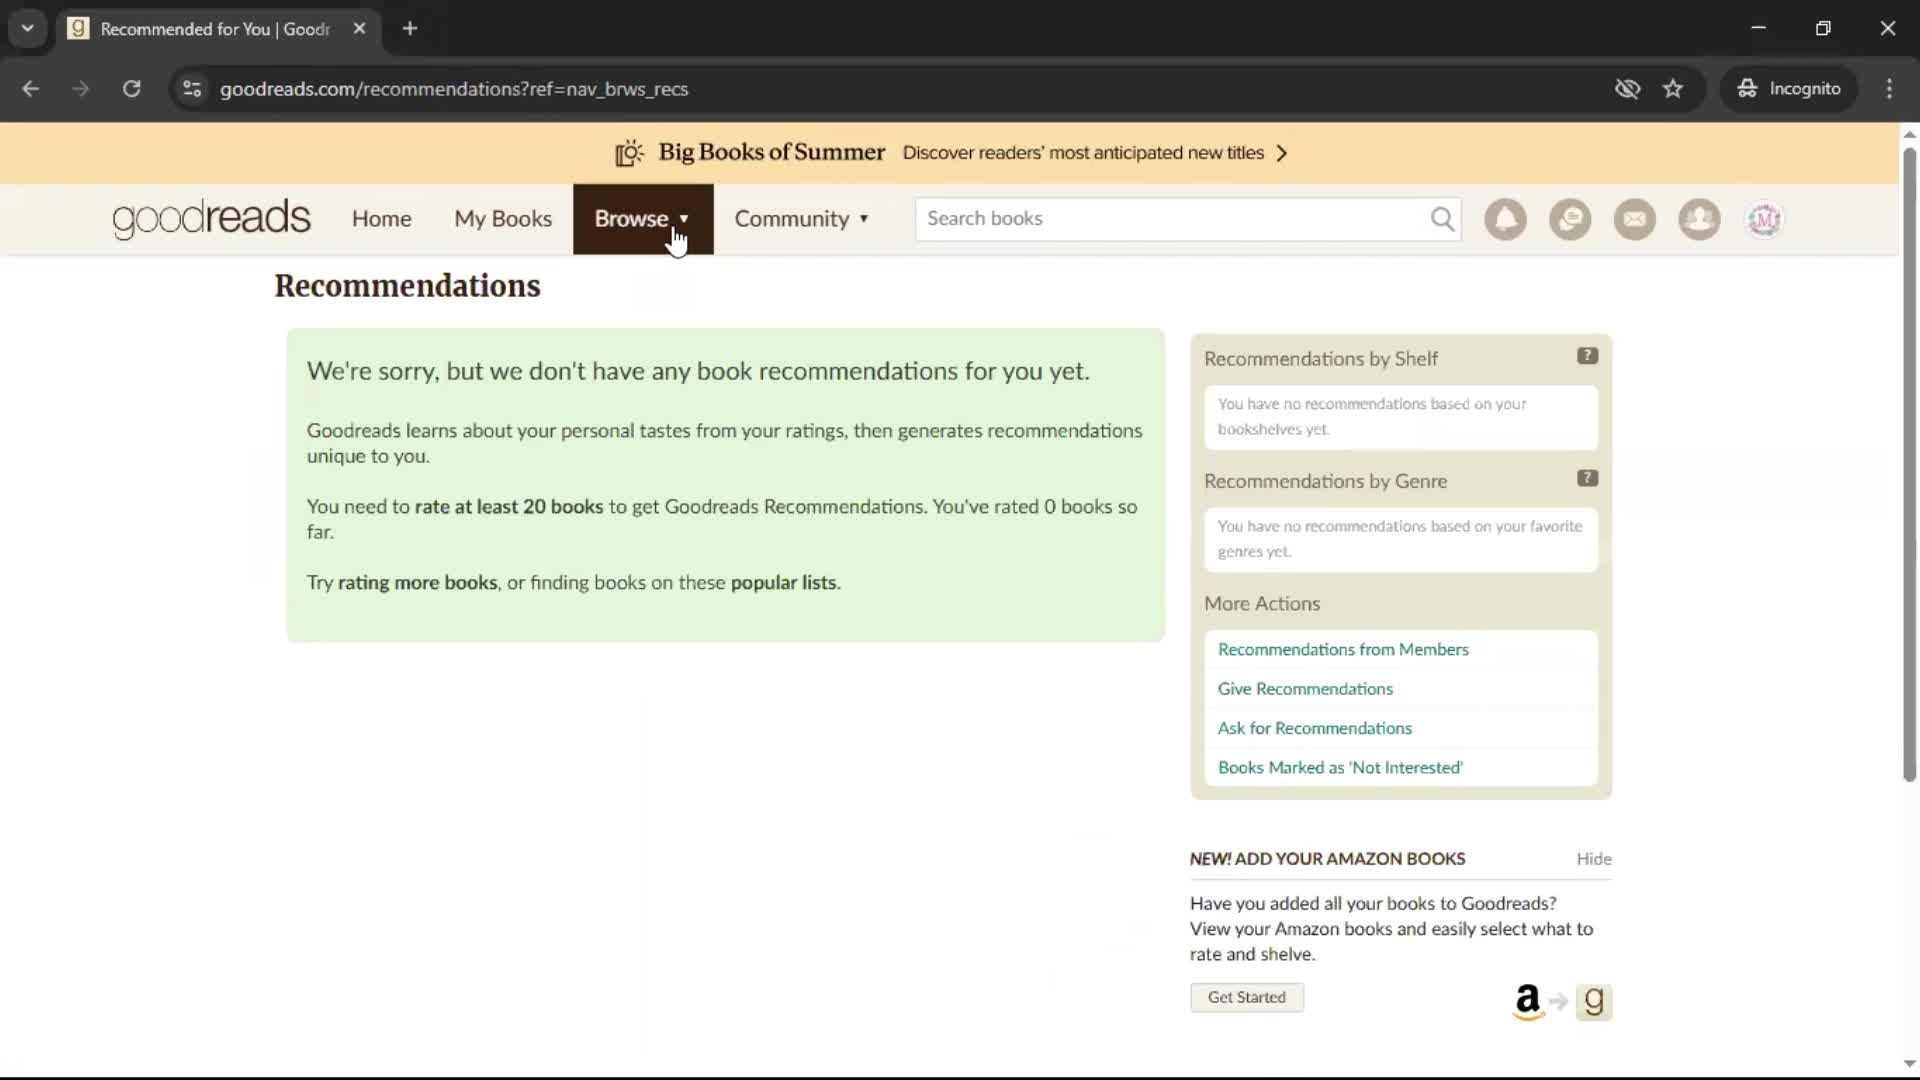This screenshot has width=1920, height=1080.
Task: Open the notifications bell icon
Action: 1505,219
